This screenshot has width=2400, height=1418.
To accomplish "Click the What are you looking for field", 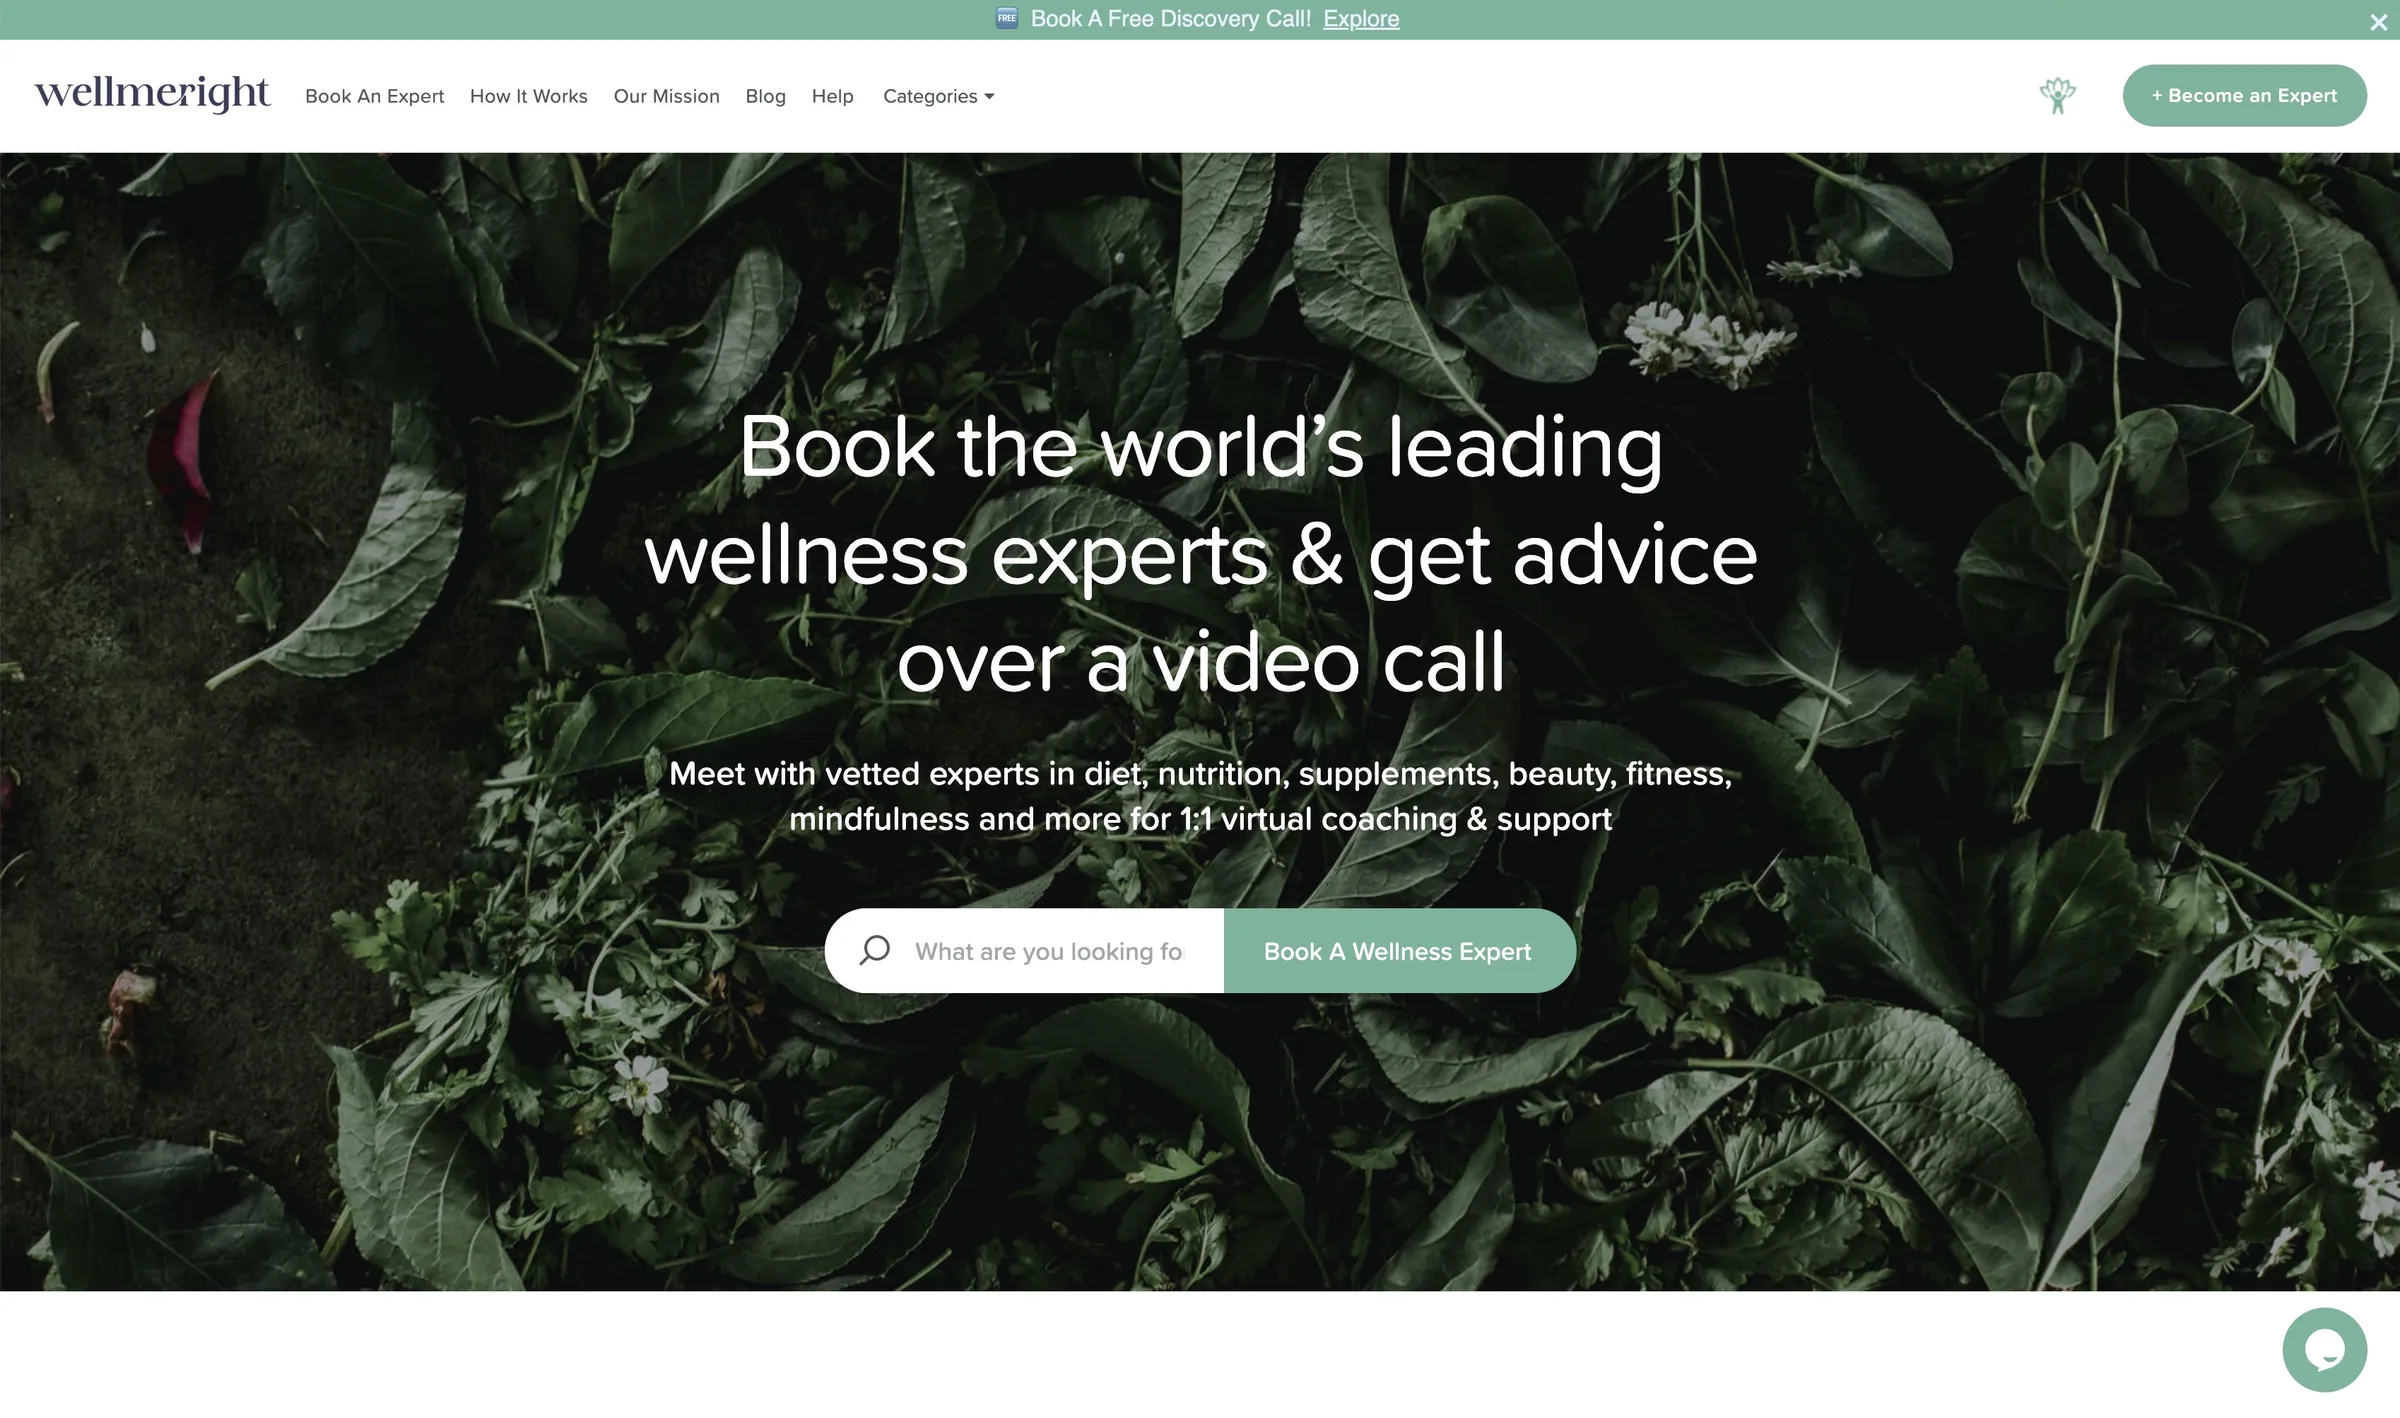I will tap(1050, 951).
